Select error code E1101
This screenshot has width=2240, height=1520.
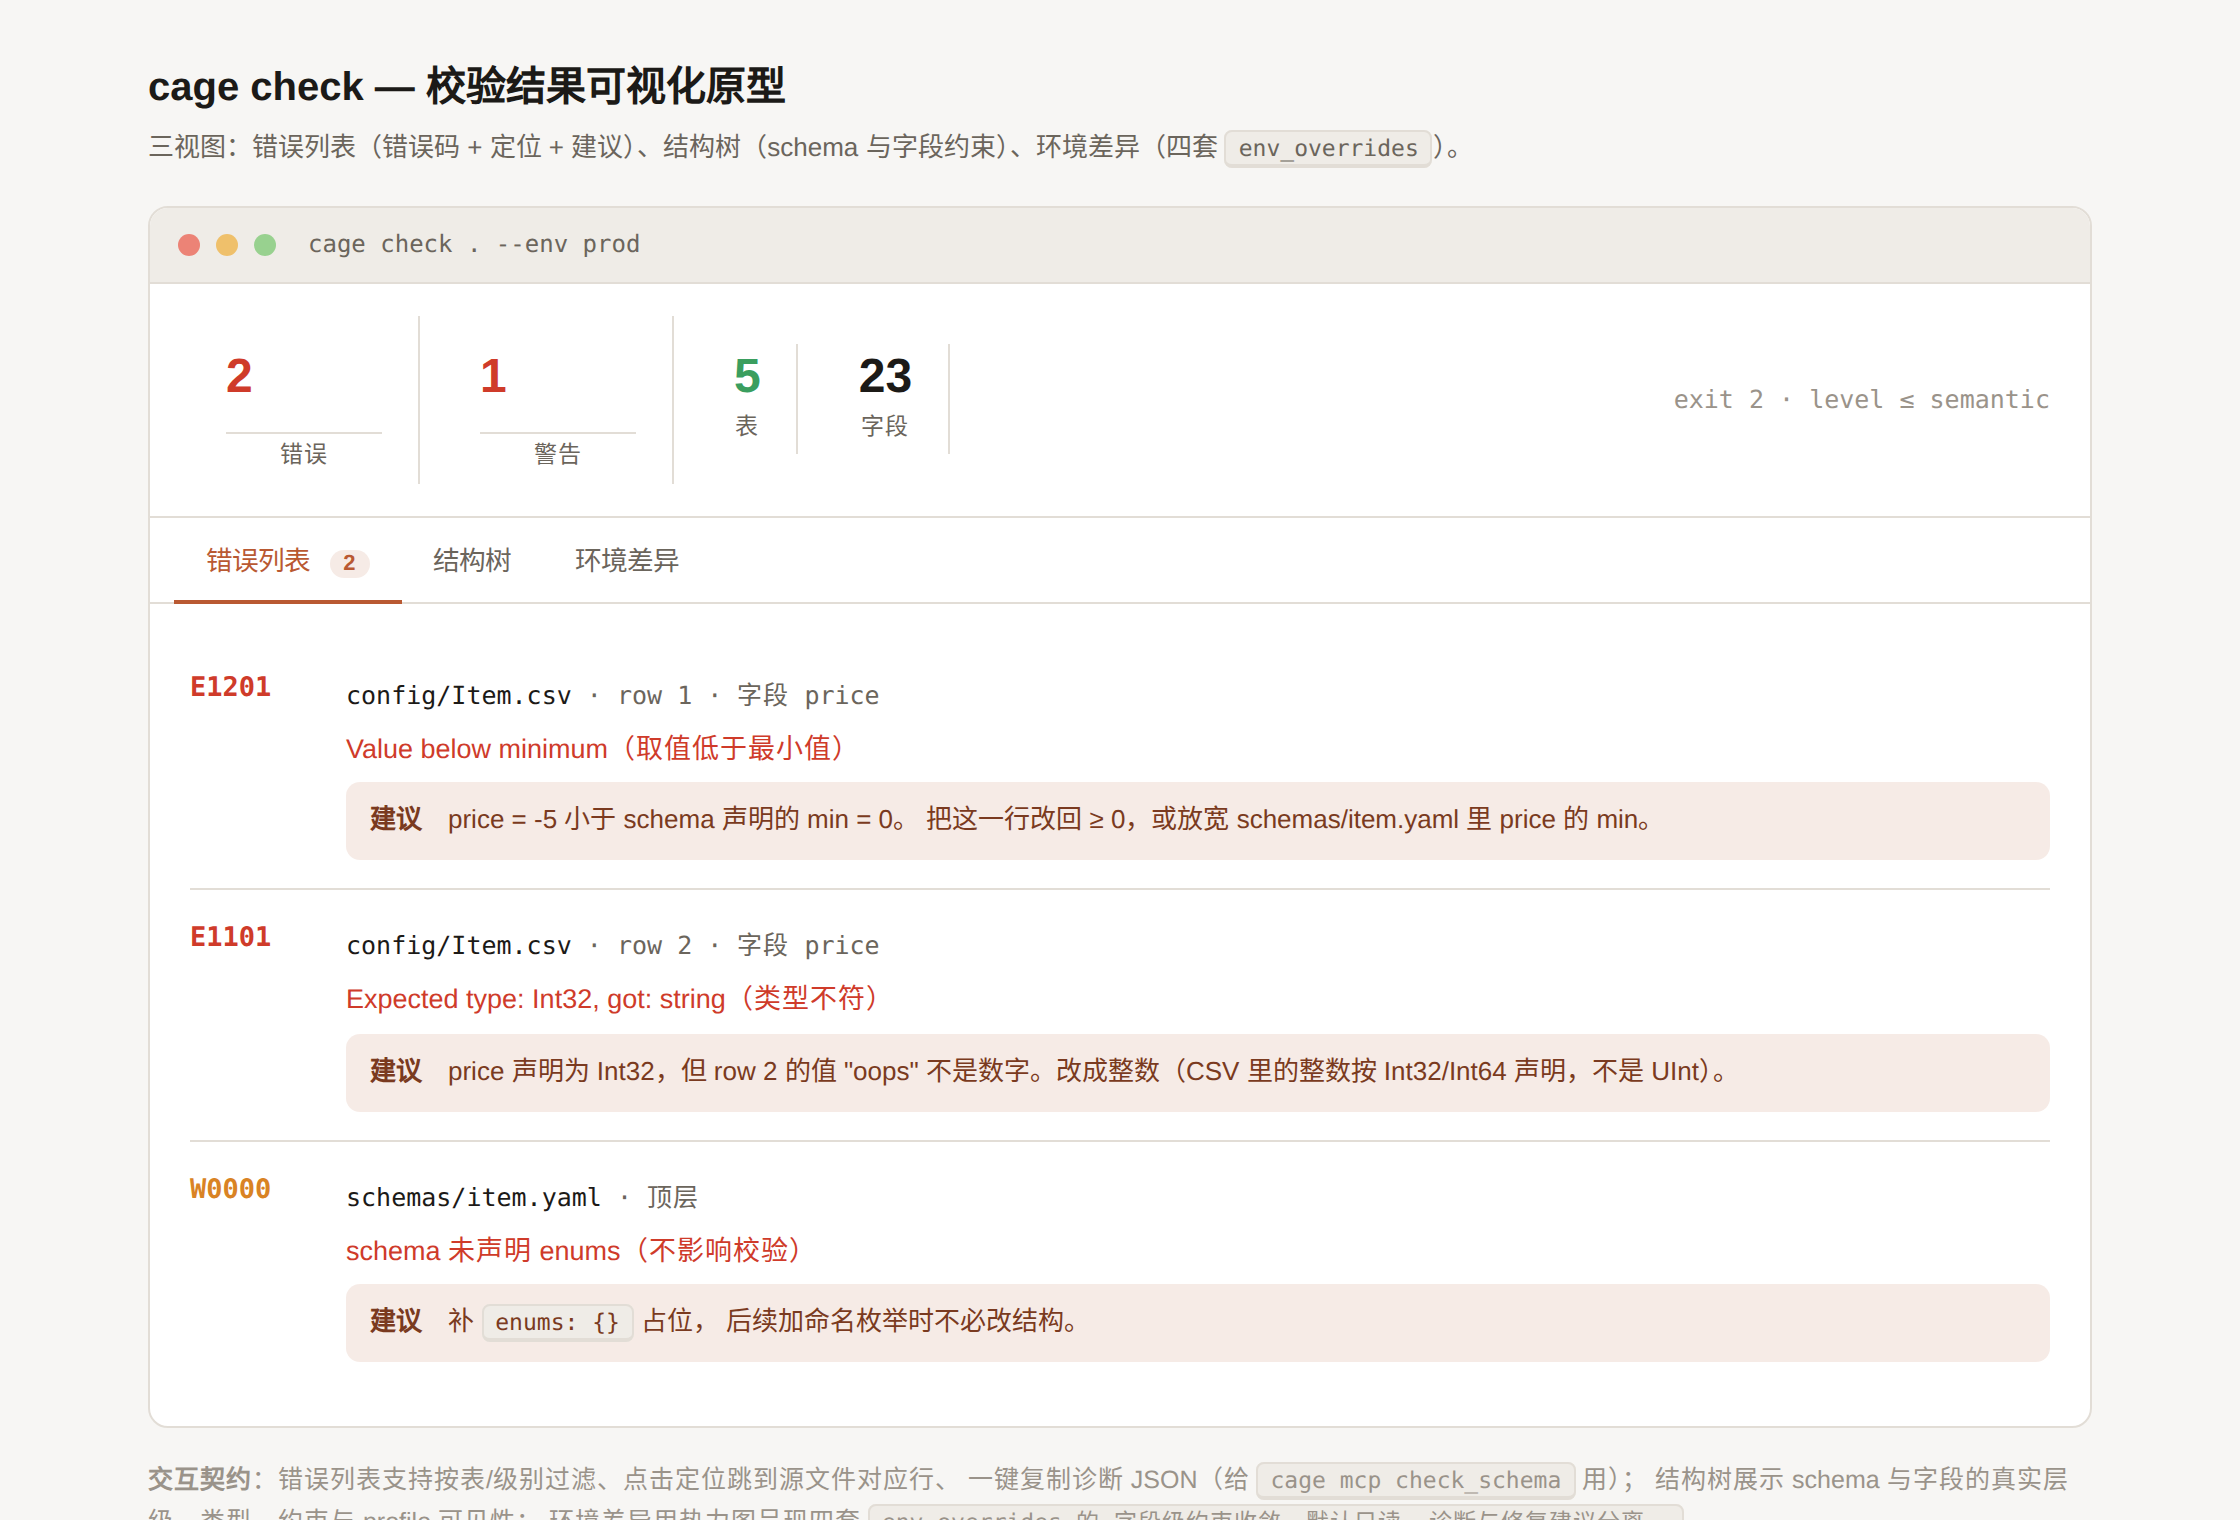pos(230,937)
